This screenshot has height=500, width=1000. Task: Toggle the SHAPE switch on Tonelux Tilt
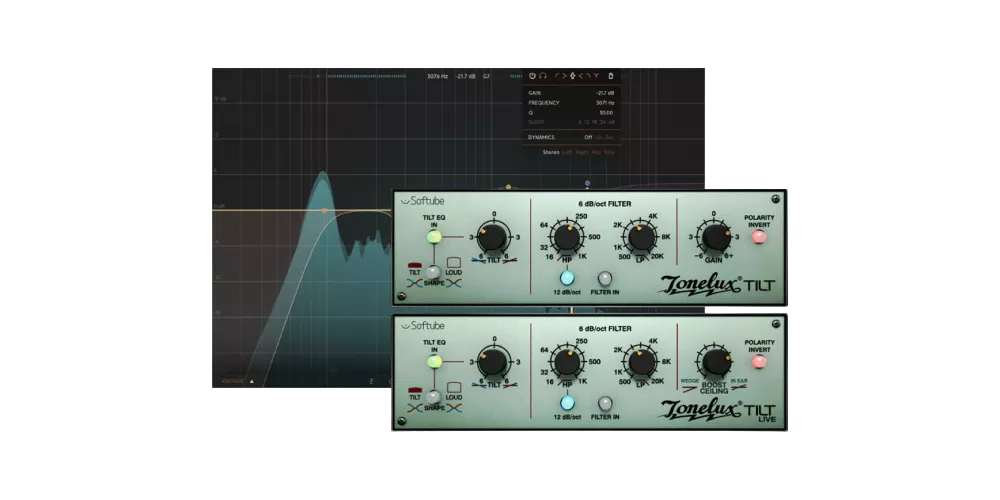pyautogui.click(x=434, y=272)
